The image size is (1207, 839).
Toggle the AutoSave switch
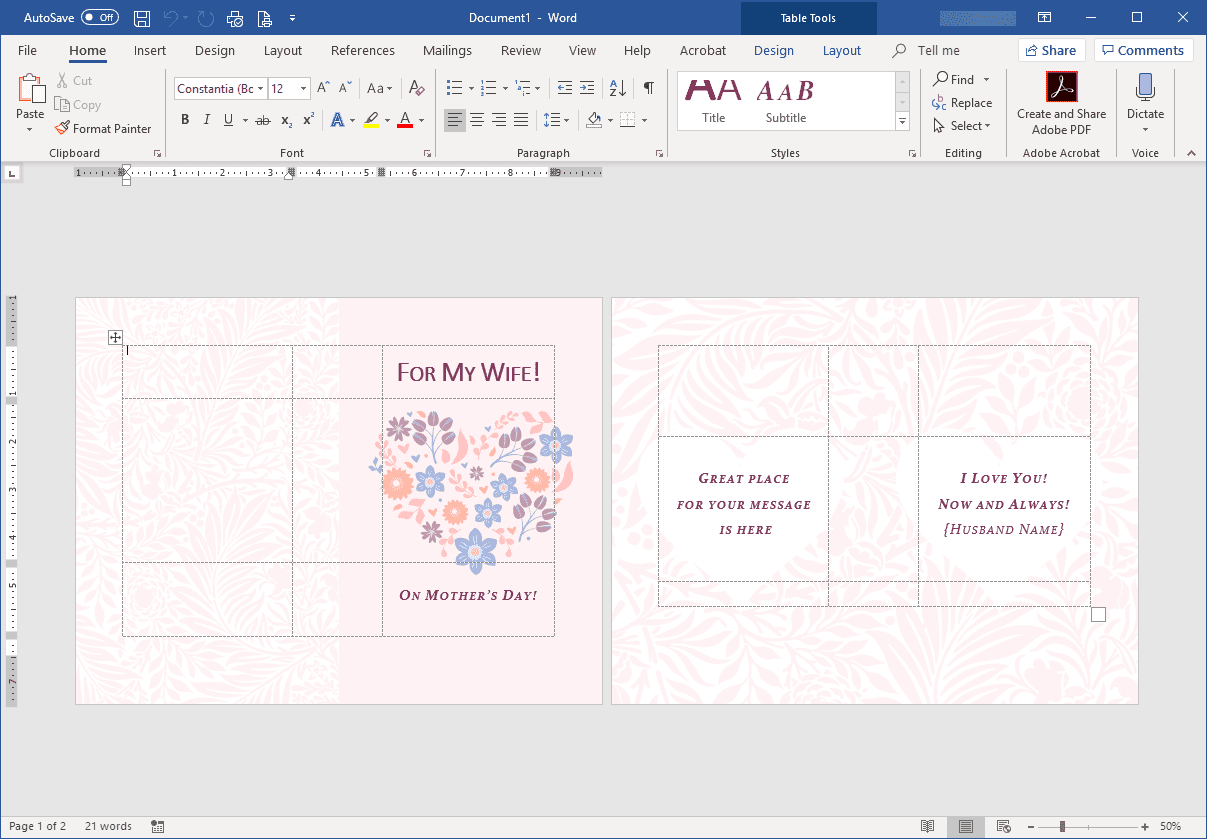click(100, 18)
